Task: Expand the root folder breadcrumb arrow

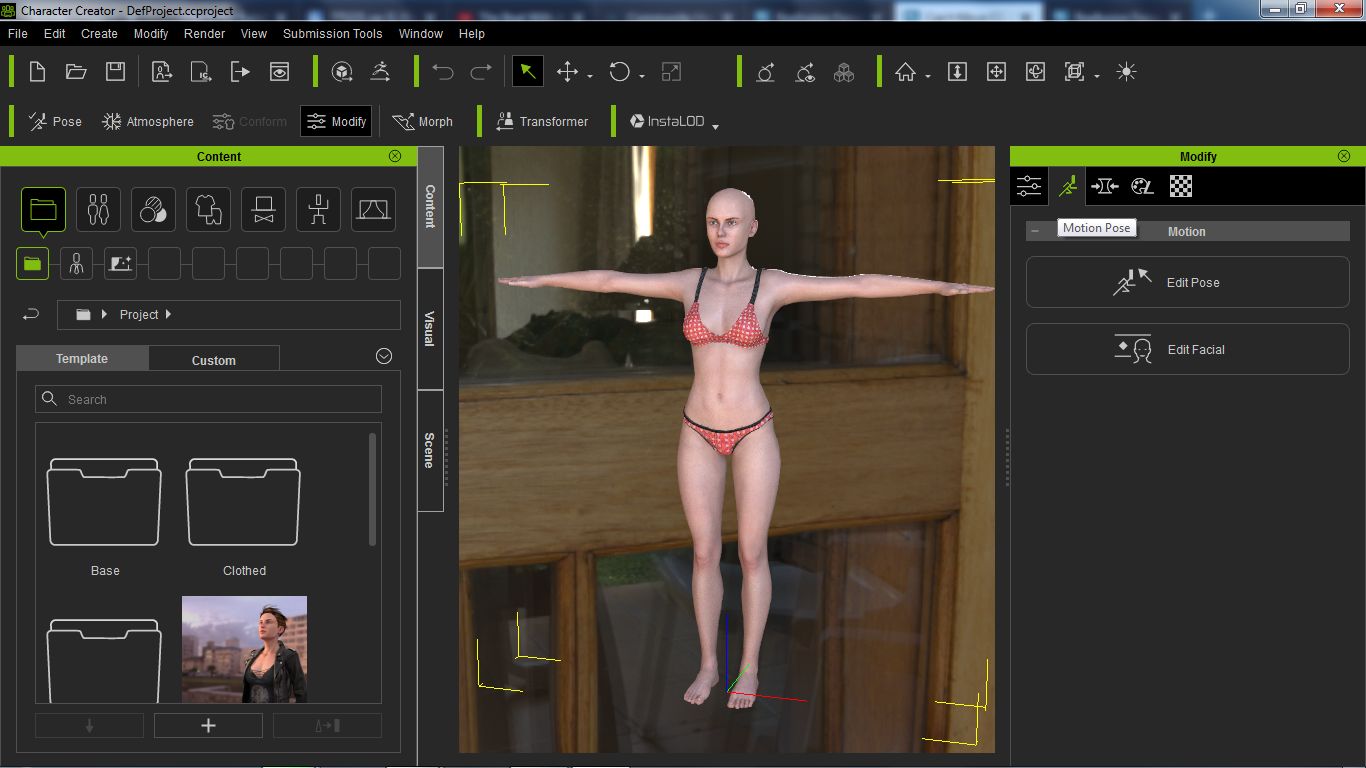Action: 104,314
